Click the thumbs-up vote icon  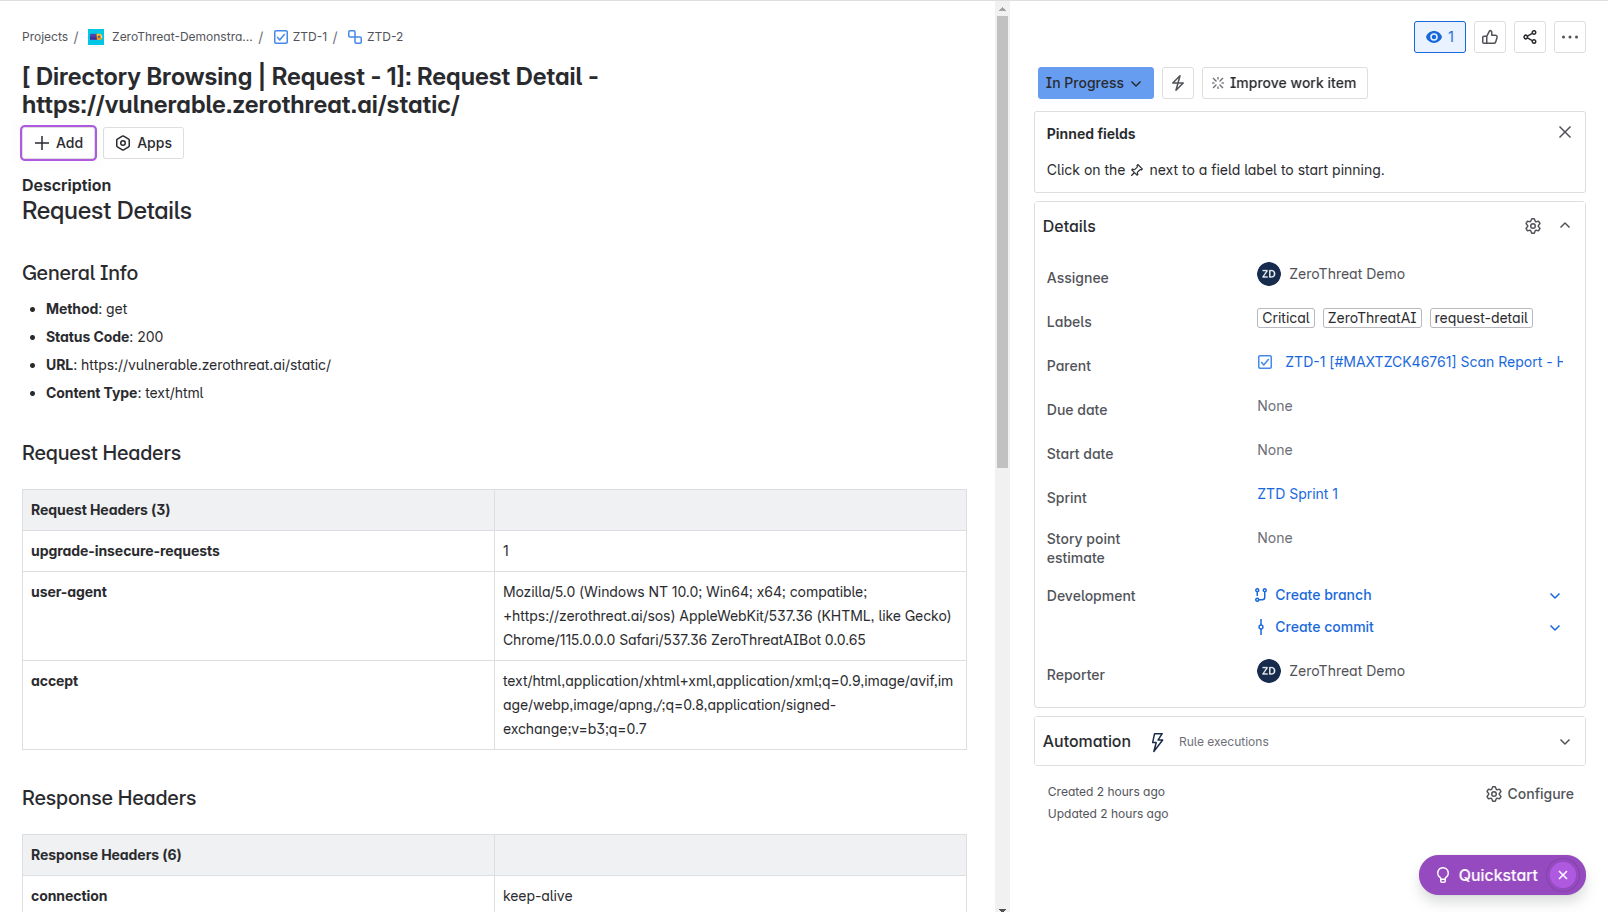[x=1490, y=37]
